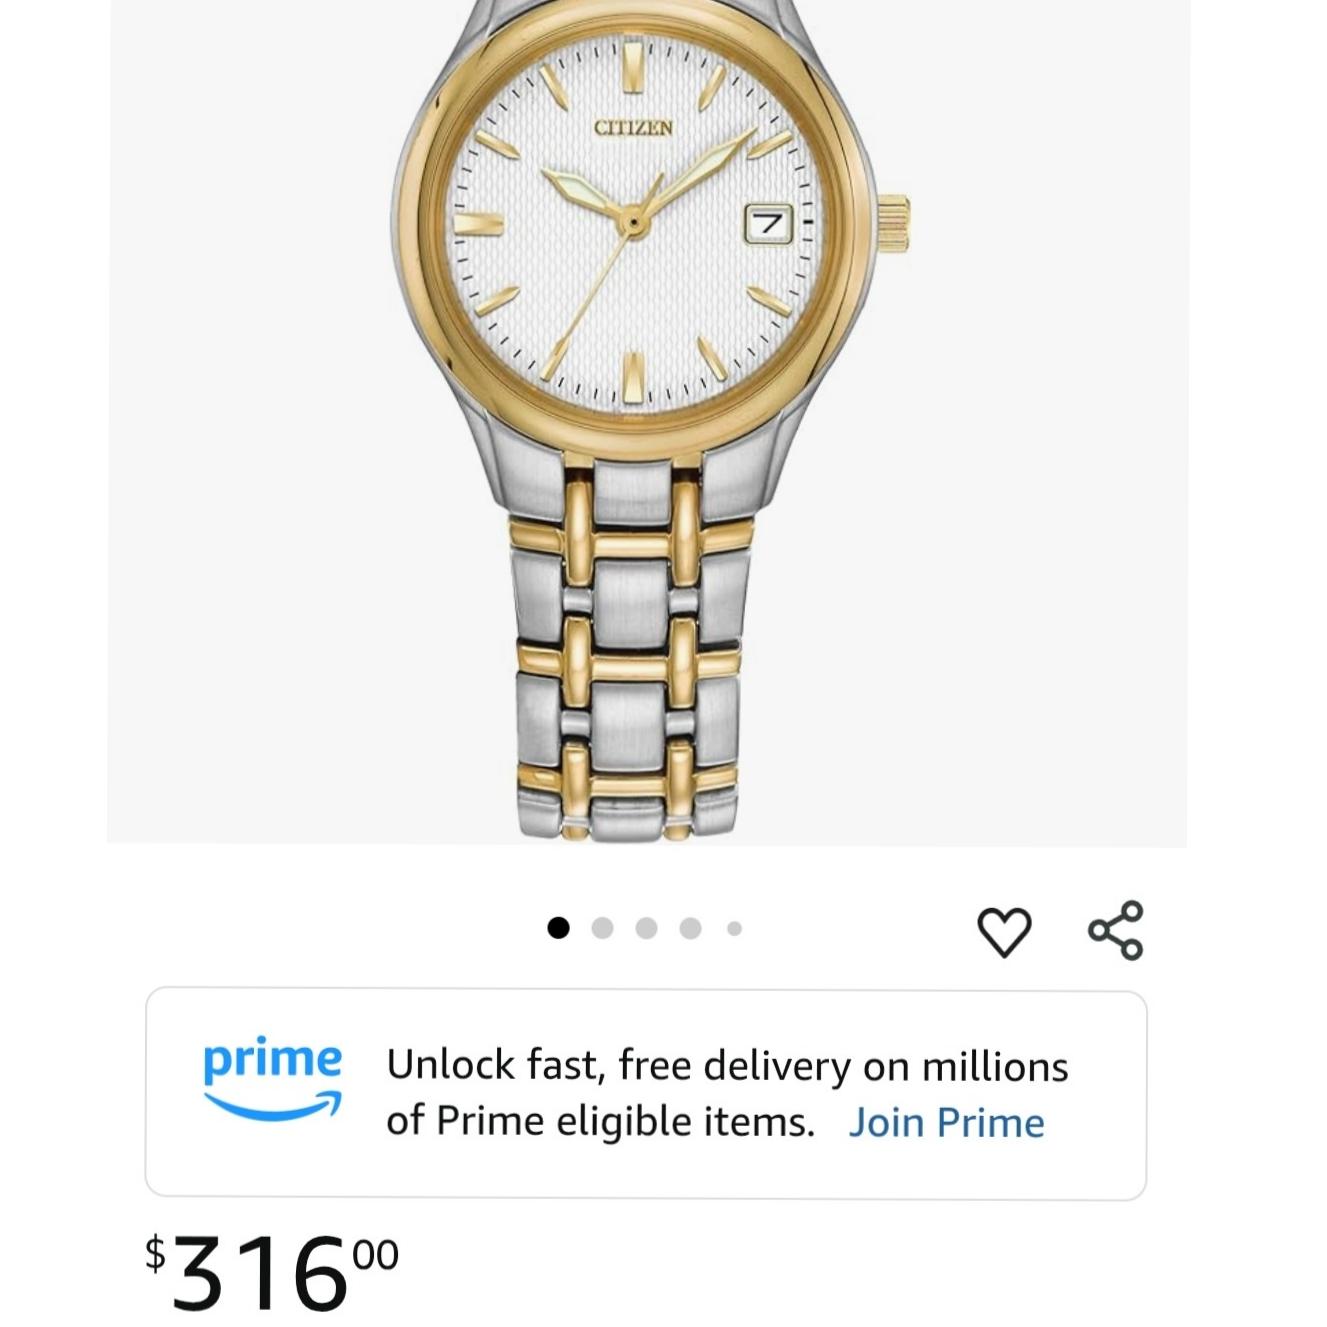Click the blue prime wordmark in the banner
This screenshot has width=1327, height=1327.
coord(273,1063)
